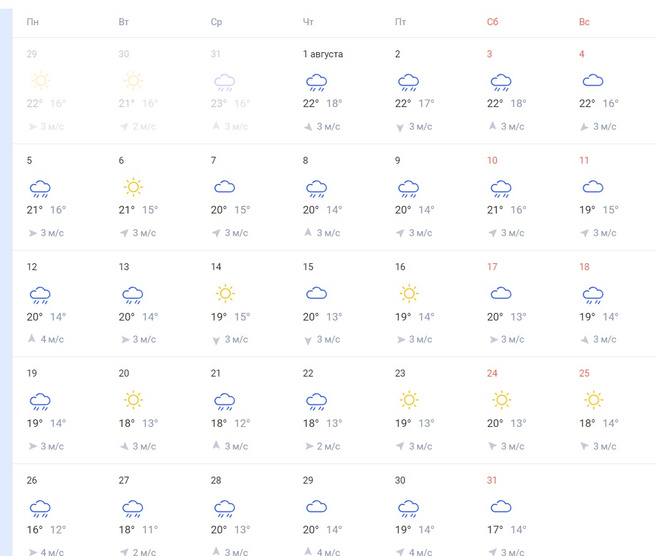Viewport: 656px width, 556px height.
Task: Click the wind arrow icon on August 12
Action: (33, 339)
